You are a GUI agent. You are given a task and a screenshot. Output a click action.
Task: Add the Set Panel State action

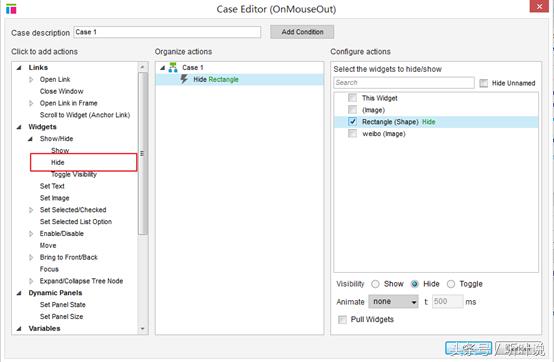click(63, 304)
